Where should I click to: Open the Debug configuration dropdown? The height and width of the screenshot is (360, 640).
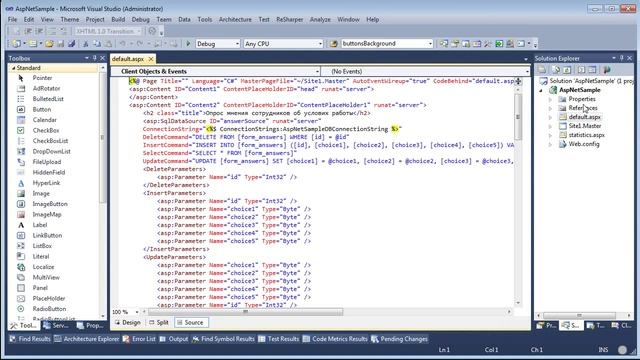218,44
